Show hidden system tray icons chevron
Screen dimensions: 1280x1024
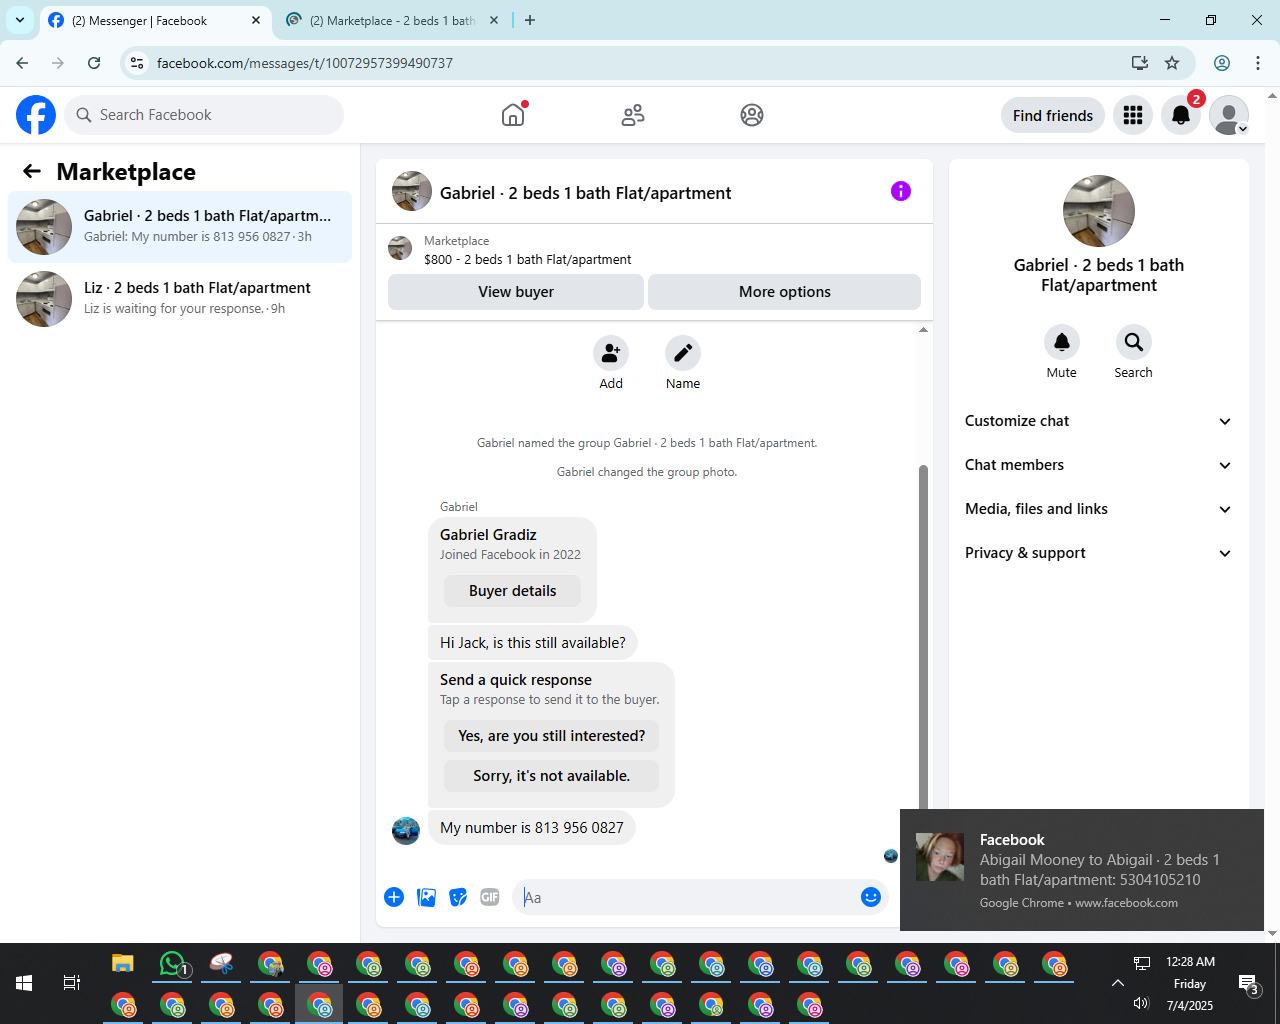[x=1117, y=983]
